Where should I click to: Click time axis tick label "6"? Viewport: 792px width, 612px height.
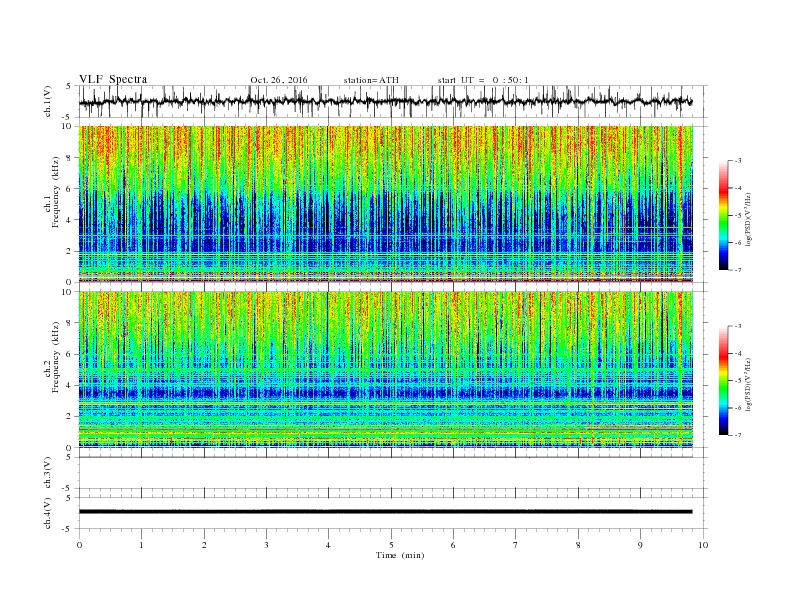(453, 545)
